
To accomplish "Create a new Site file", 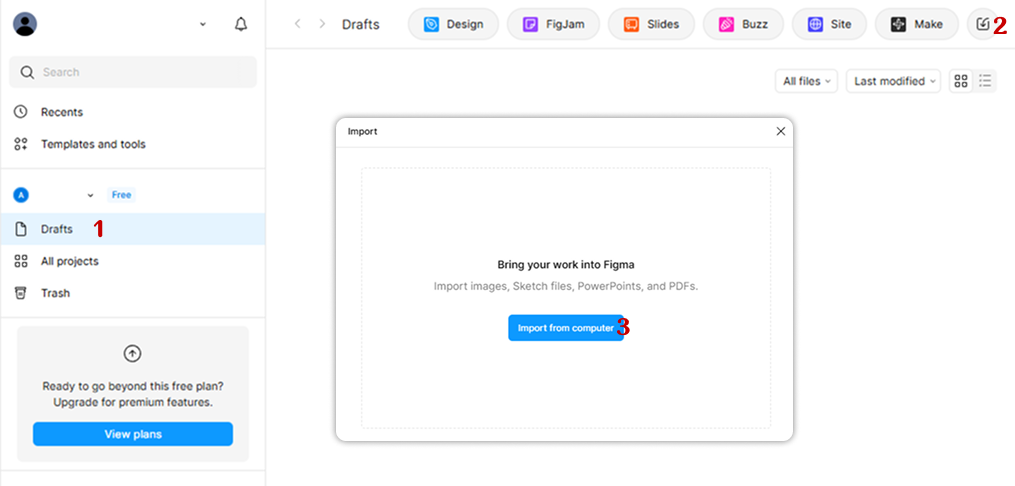I will [829, 25].
